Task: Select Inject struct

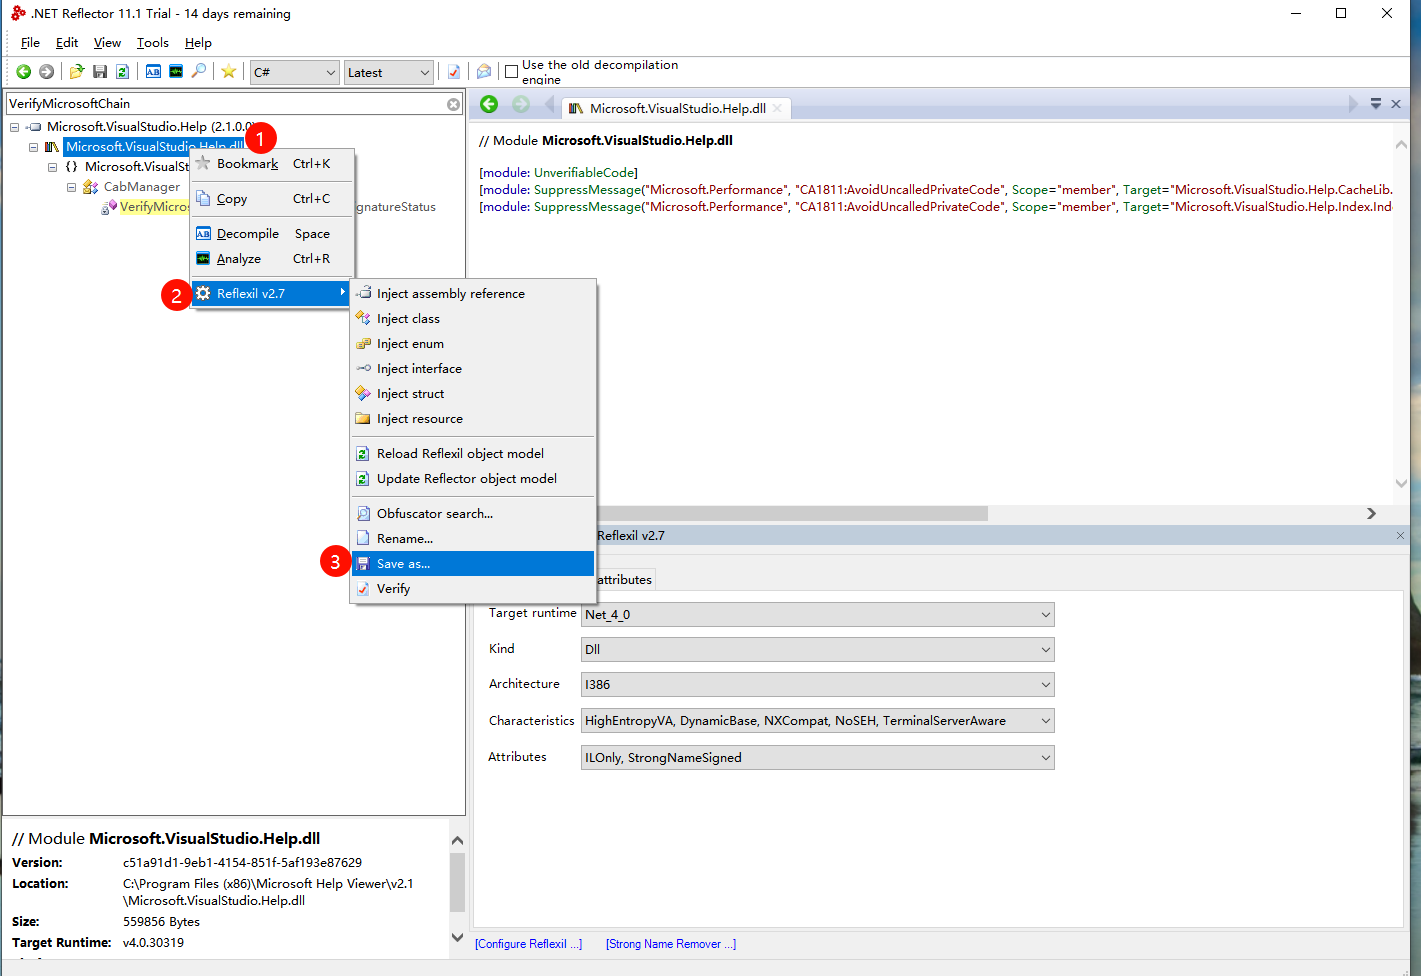Action: click(x=473, y=394)
